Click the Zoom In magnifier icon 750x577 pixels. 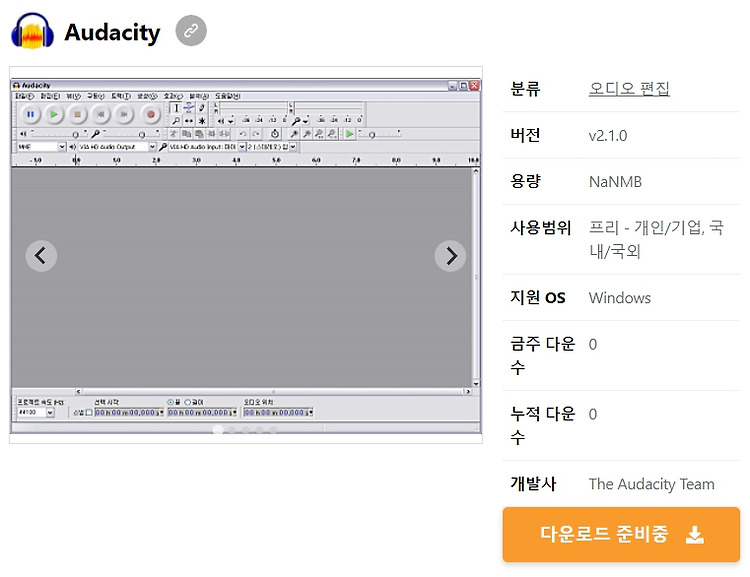pyautogui.click(x=294, y=134)
